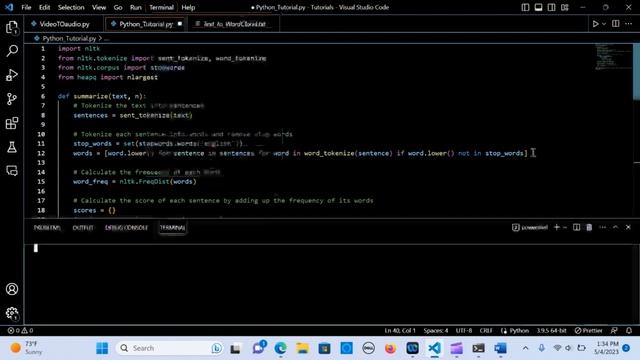Change indentation via Spaces: 4

click(436, 331)
